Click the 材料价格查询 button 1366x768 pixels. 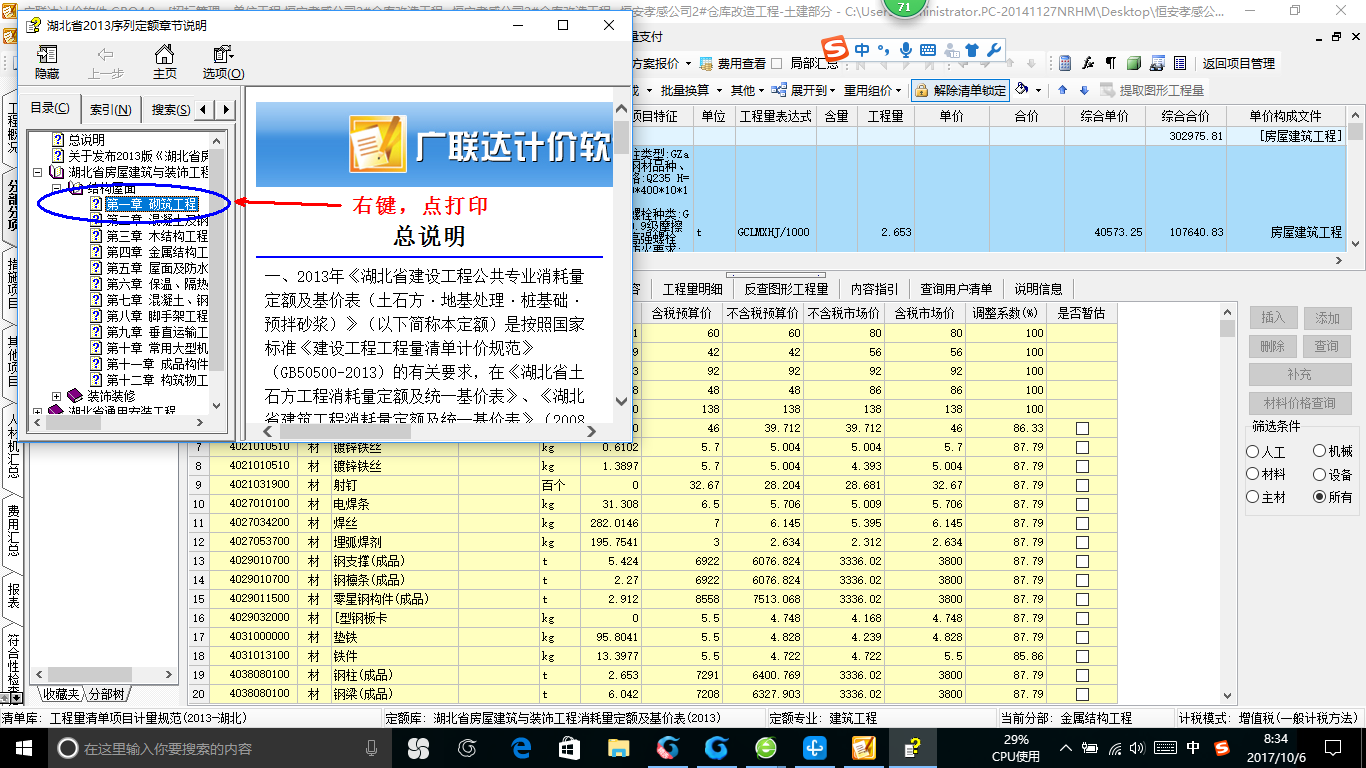pyautogui.click(x=1302, y=403)
